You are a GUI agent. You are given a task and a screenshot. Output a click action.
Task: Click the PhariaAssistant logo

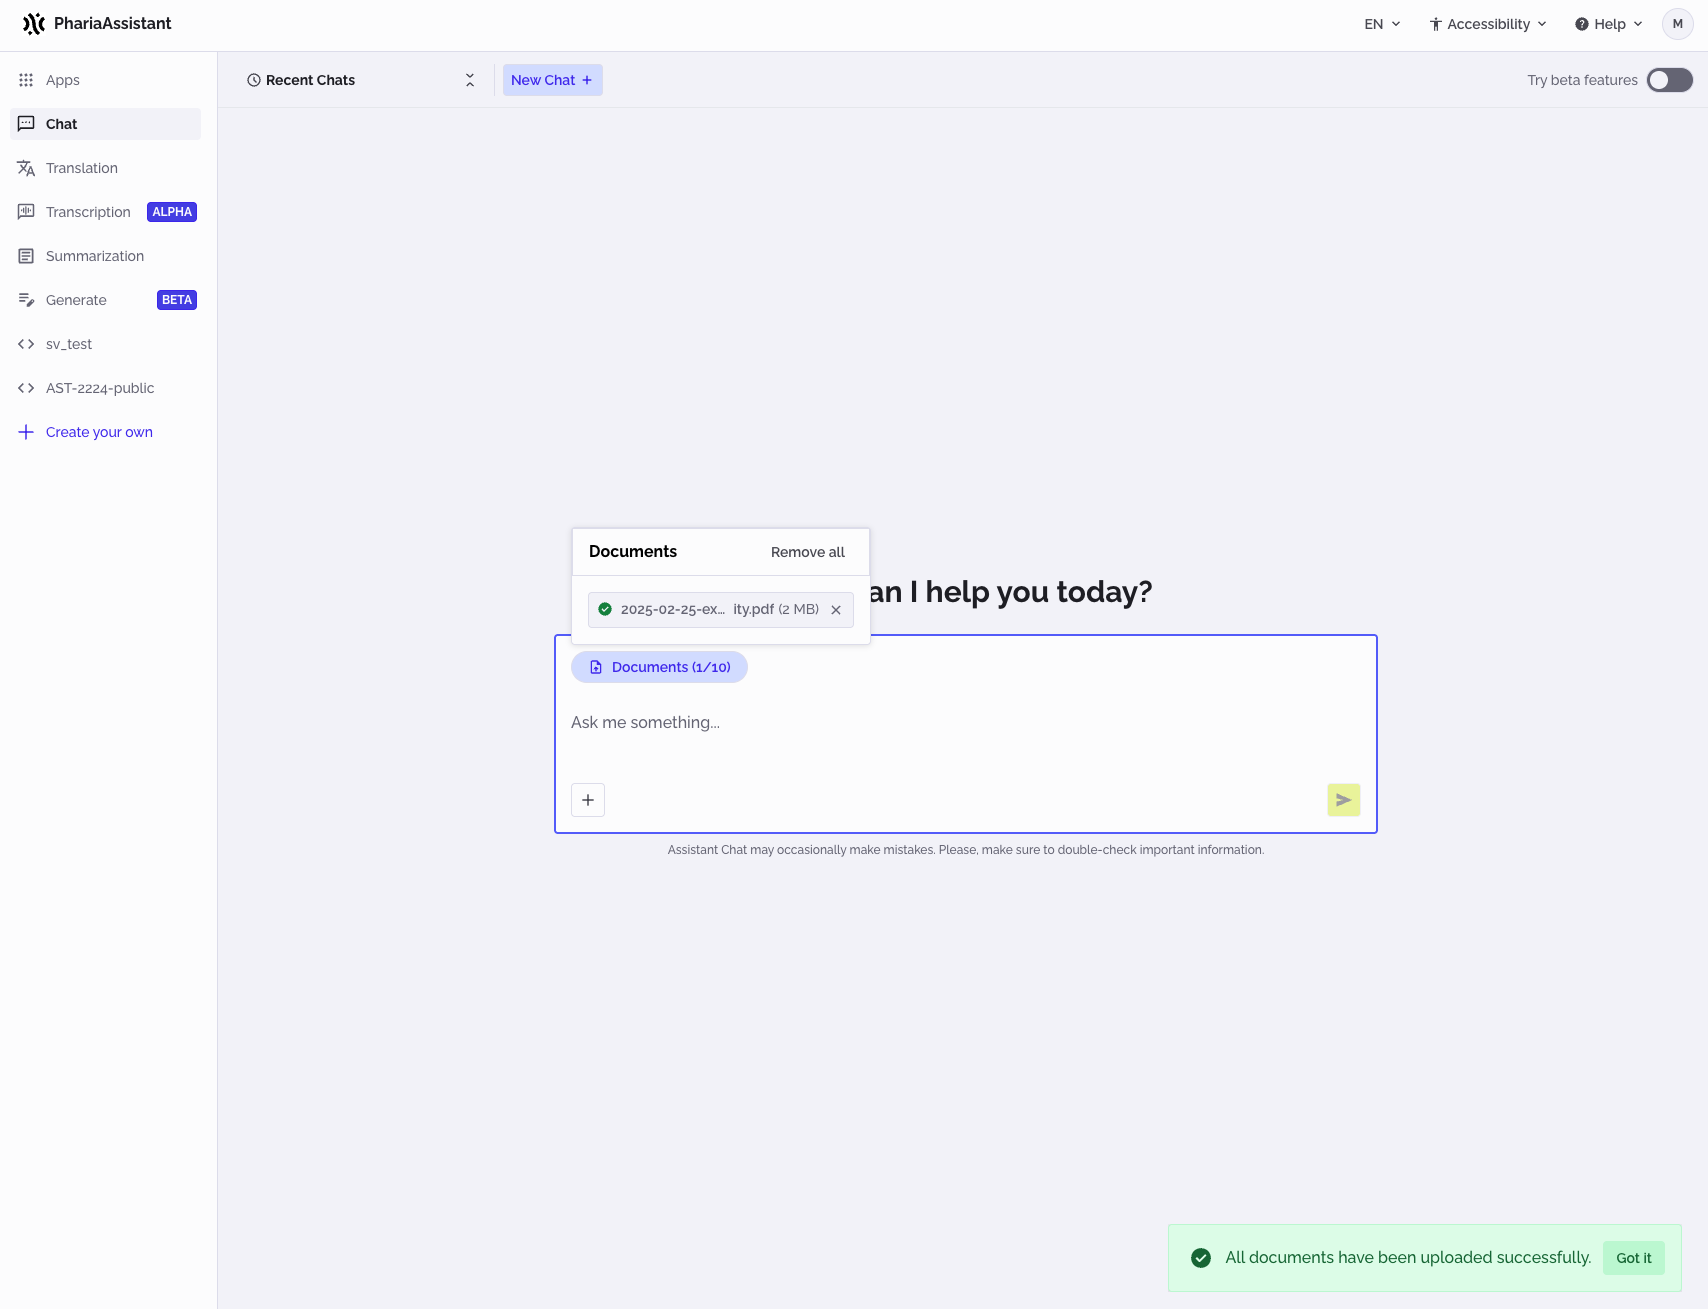click(96, 23)
